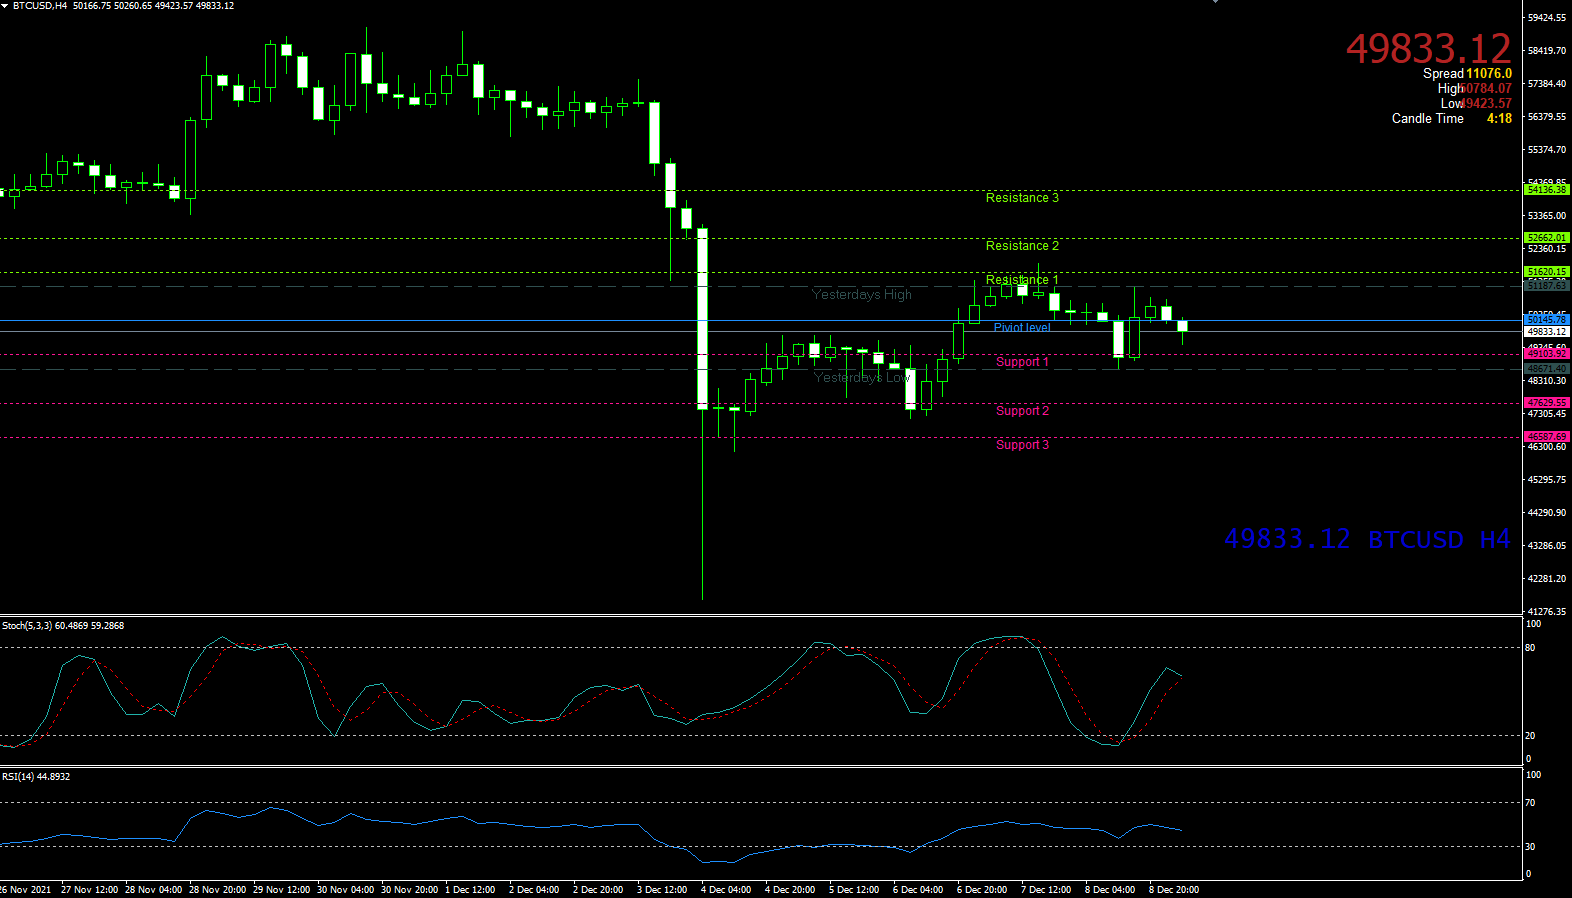Click the Resistance 3 line label
Image resolution: width=1572 pixels, height=898 pixels.
click(x=1021, y=198)
